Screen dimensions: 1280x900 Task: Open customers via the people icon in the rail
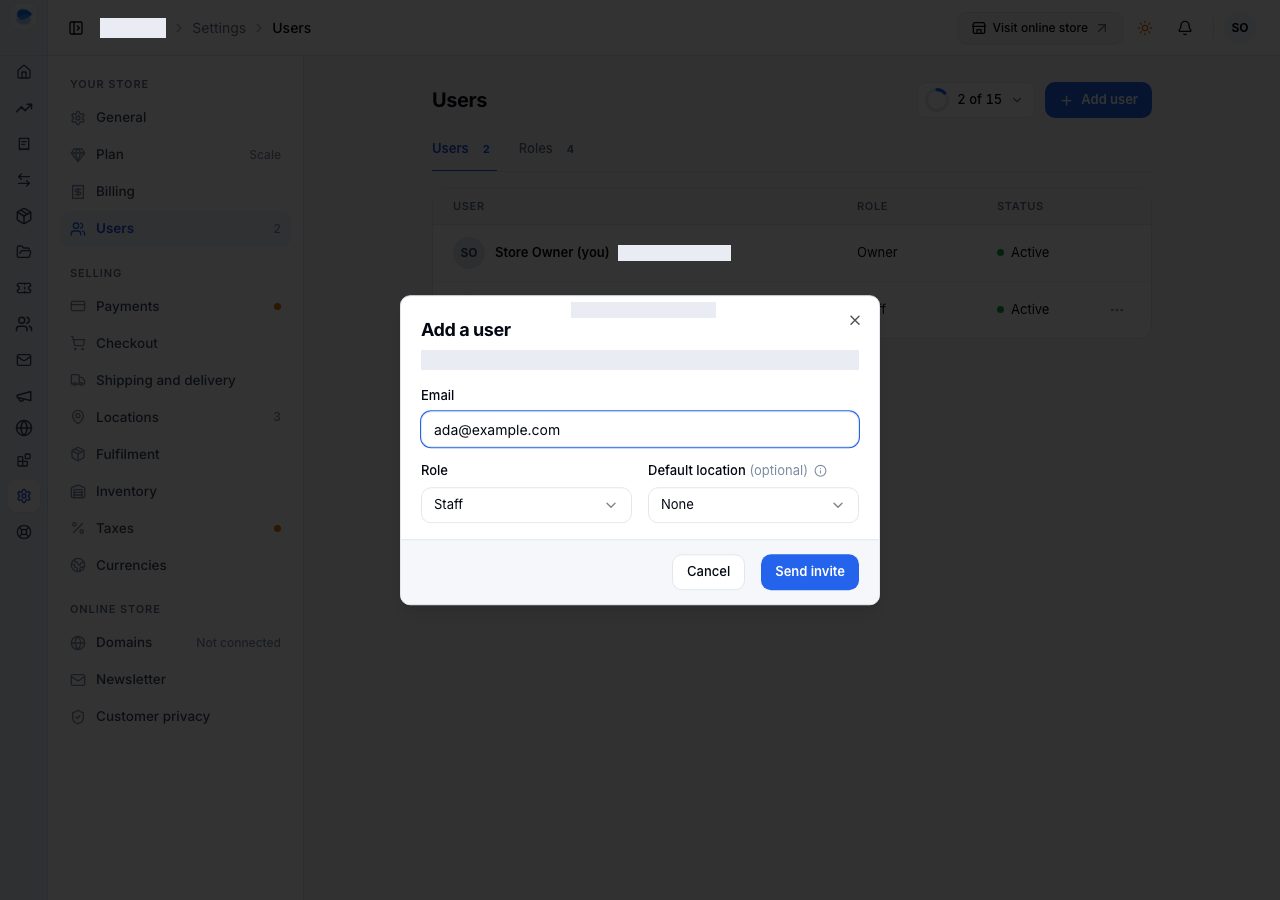pos(24,324)
